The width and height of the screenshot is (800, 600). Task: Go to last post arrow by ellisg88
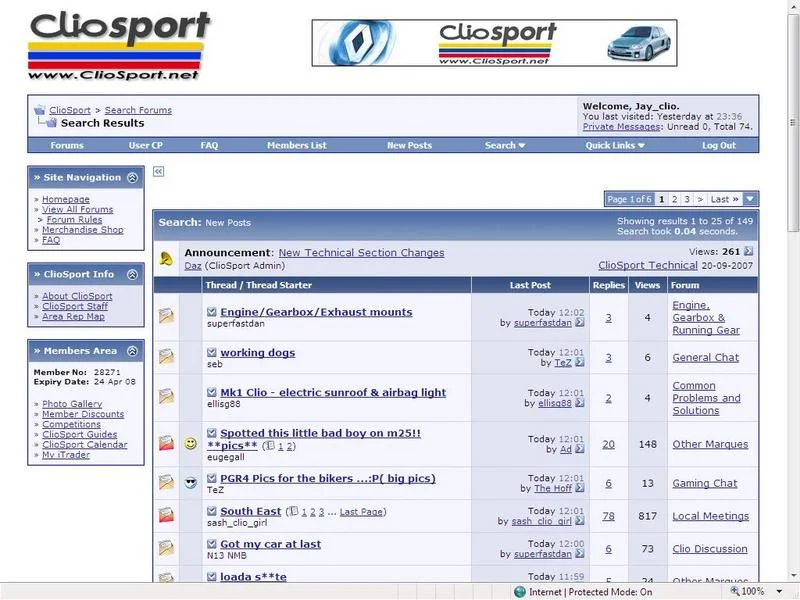580,403
